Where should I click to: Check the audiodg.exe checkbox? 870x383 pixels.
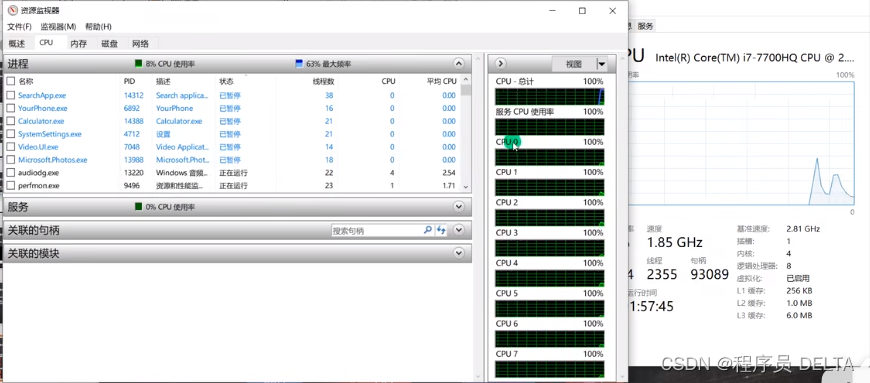coord(11,173)
